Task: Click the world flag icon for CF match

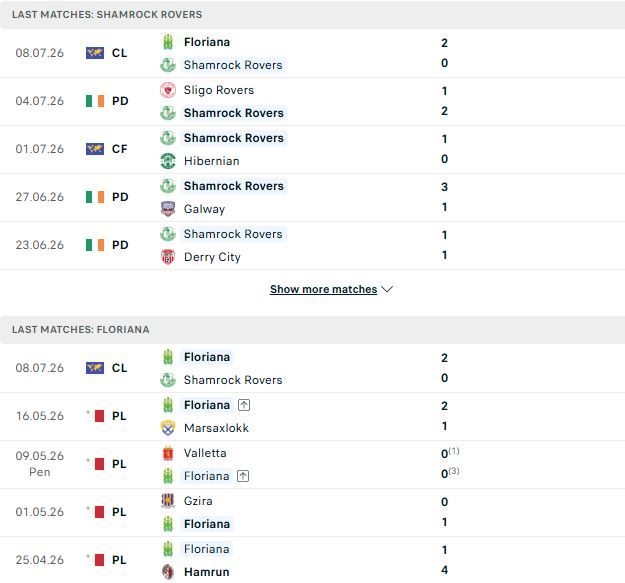Action: (x=95, y=149)
